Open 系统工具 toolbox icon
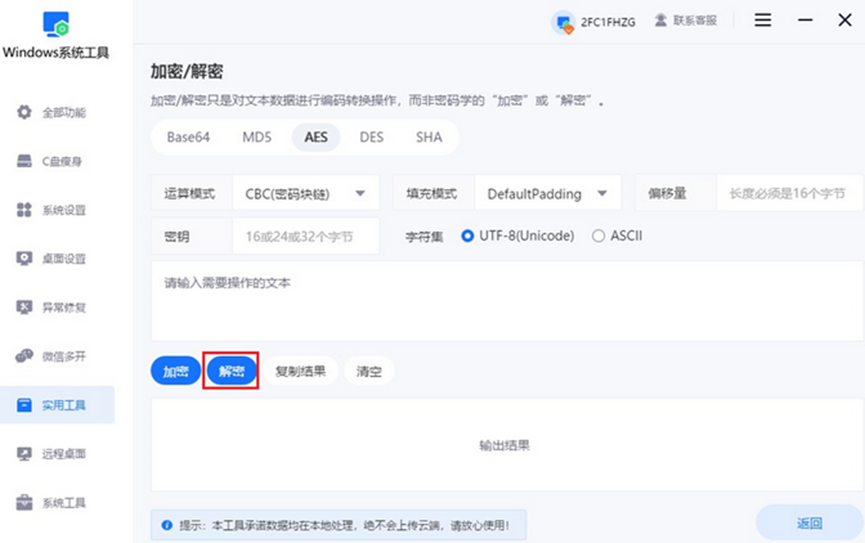The height and width of the screenshot is (543, 865). point(25,502)
